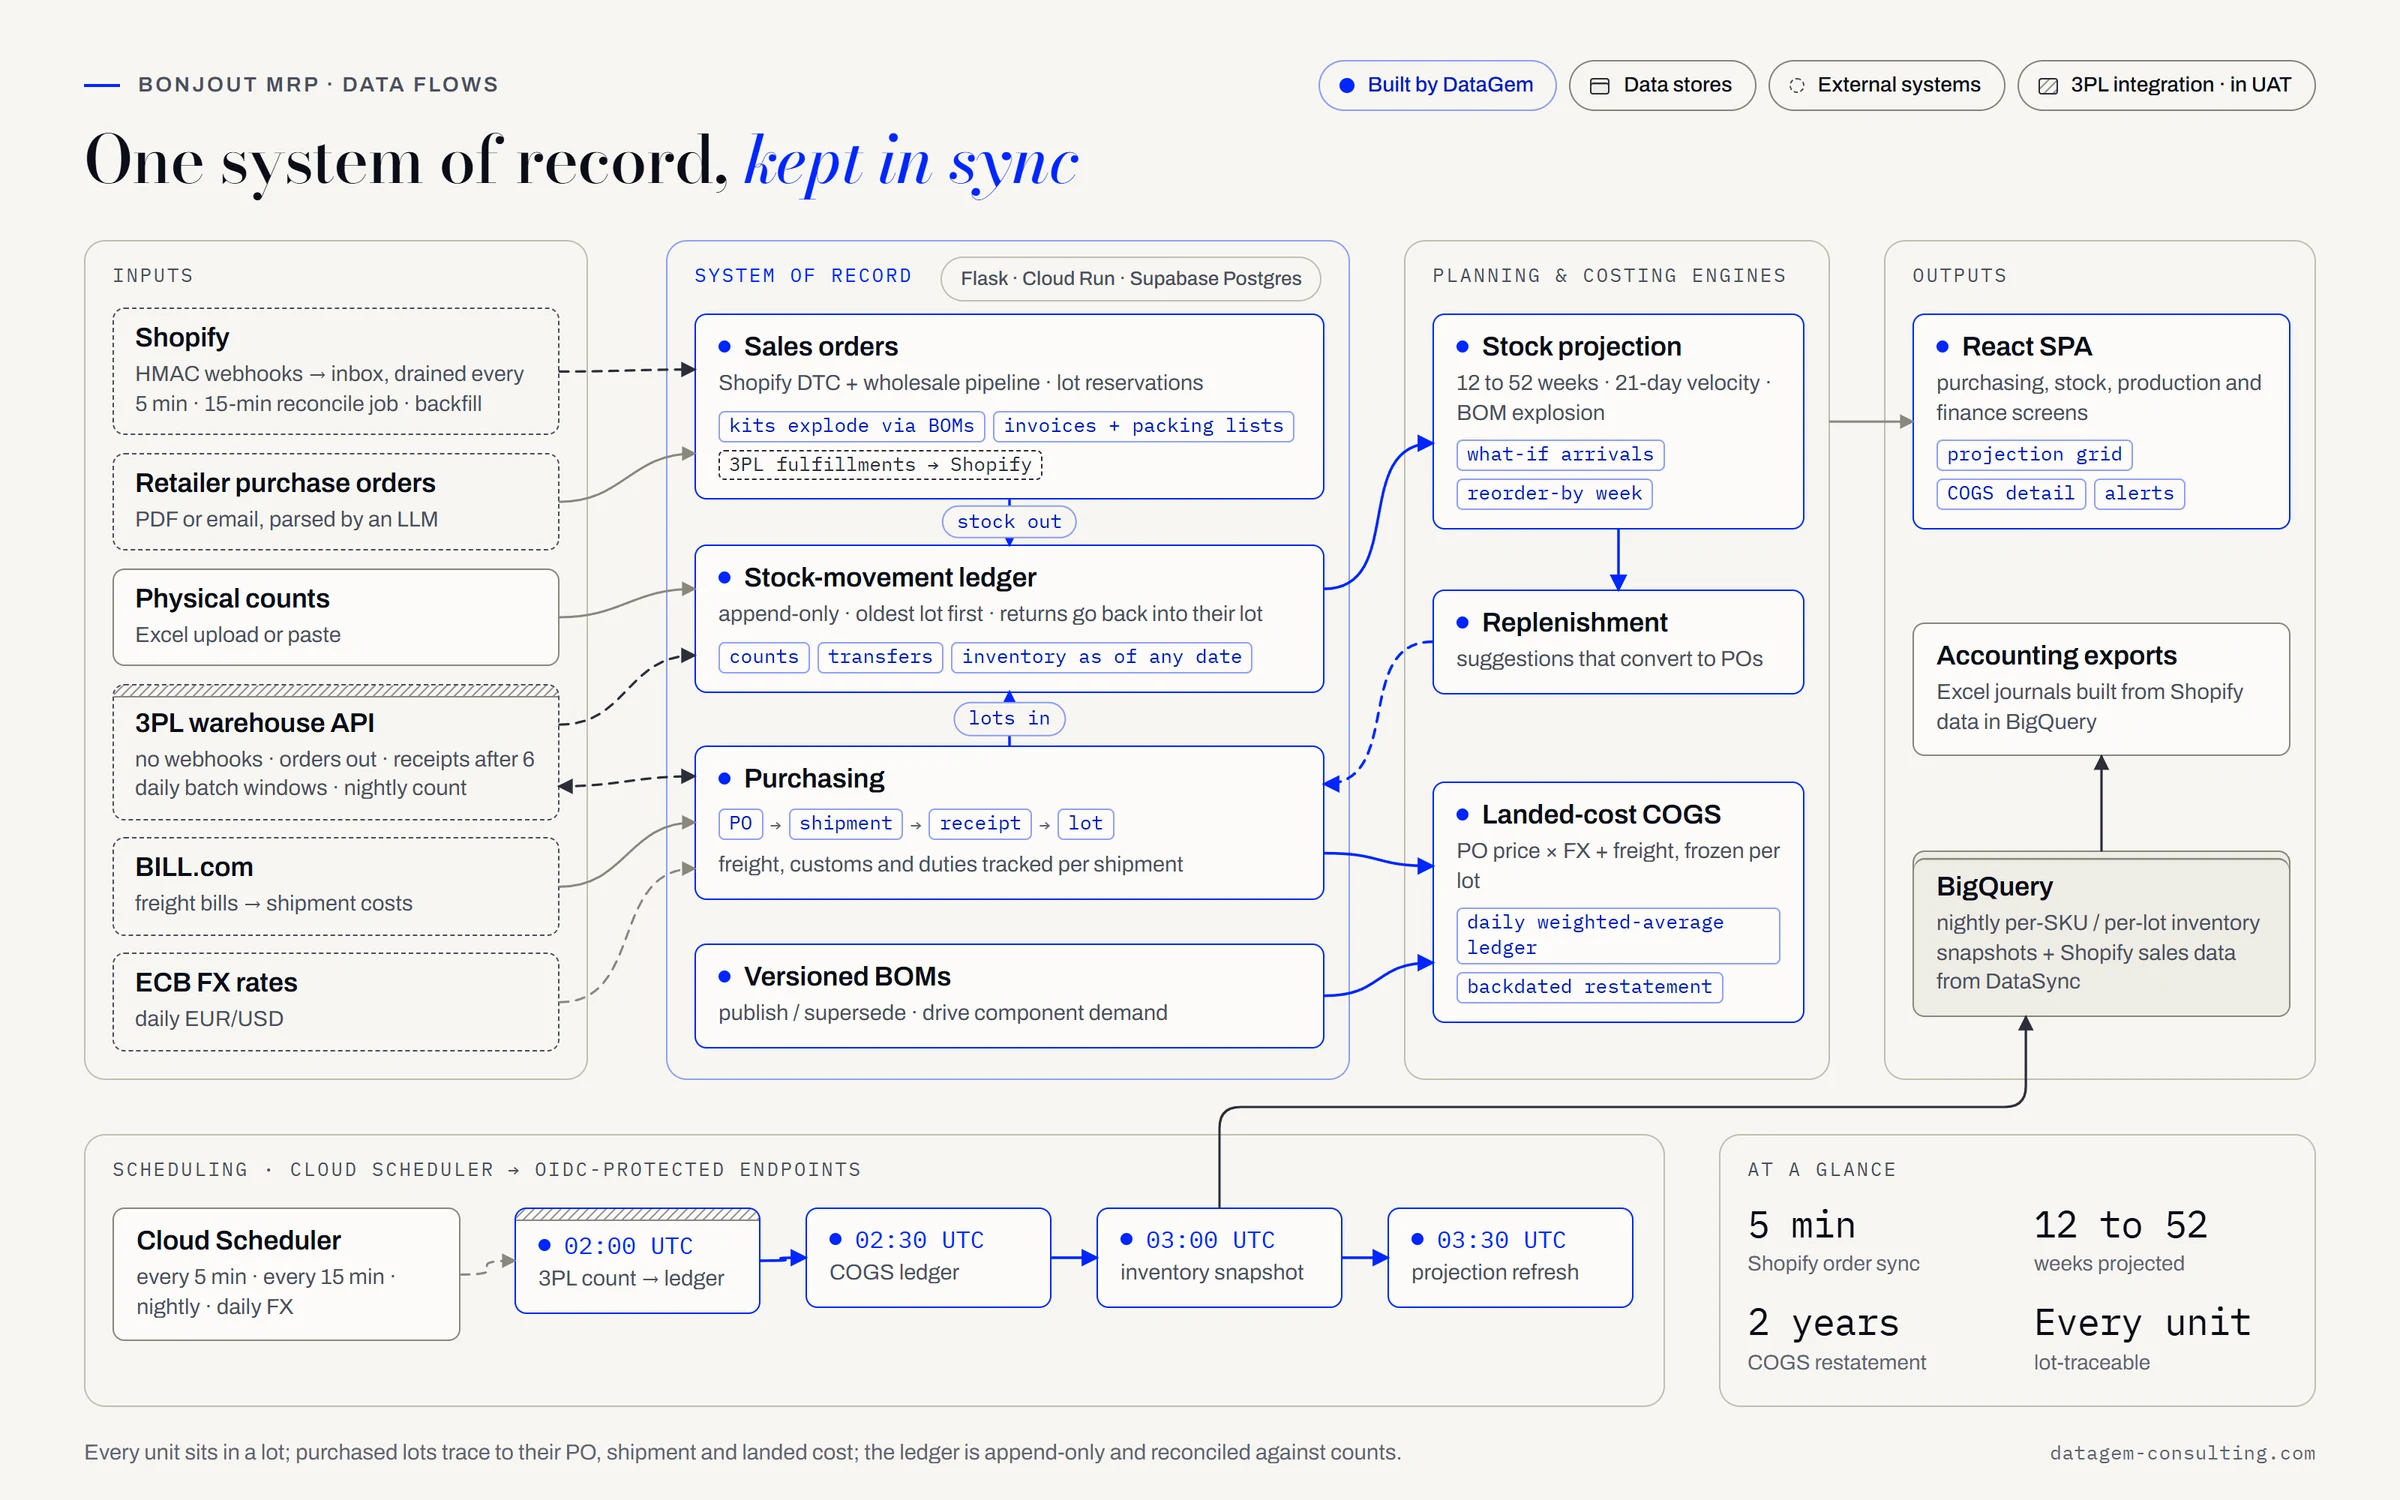Click the 'shipment' tag in Purchasing
Viewport: 2400px width, 1500px height.
(845, 823)
